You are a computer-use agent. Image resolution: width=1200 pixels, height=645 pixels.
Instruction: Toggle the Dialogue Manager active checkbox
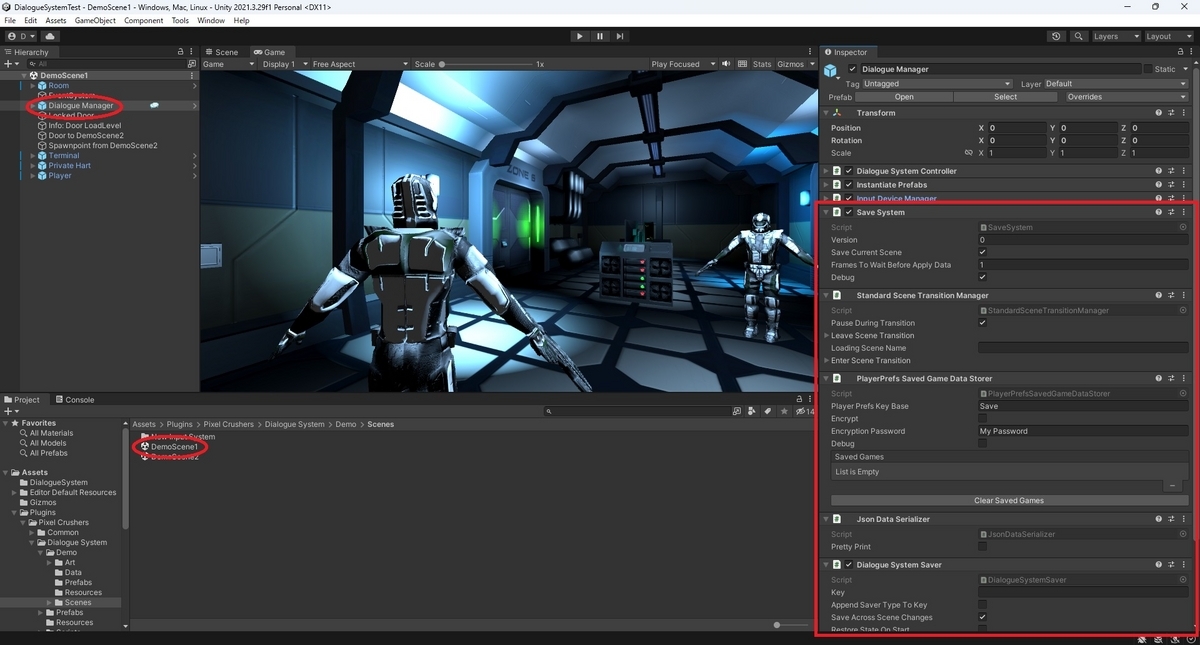click(852, 69)
